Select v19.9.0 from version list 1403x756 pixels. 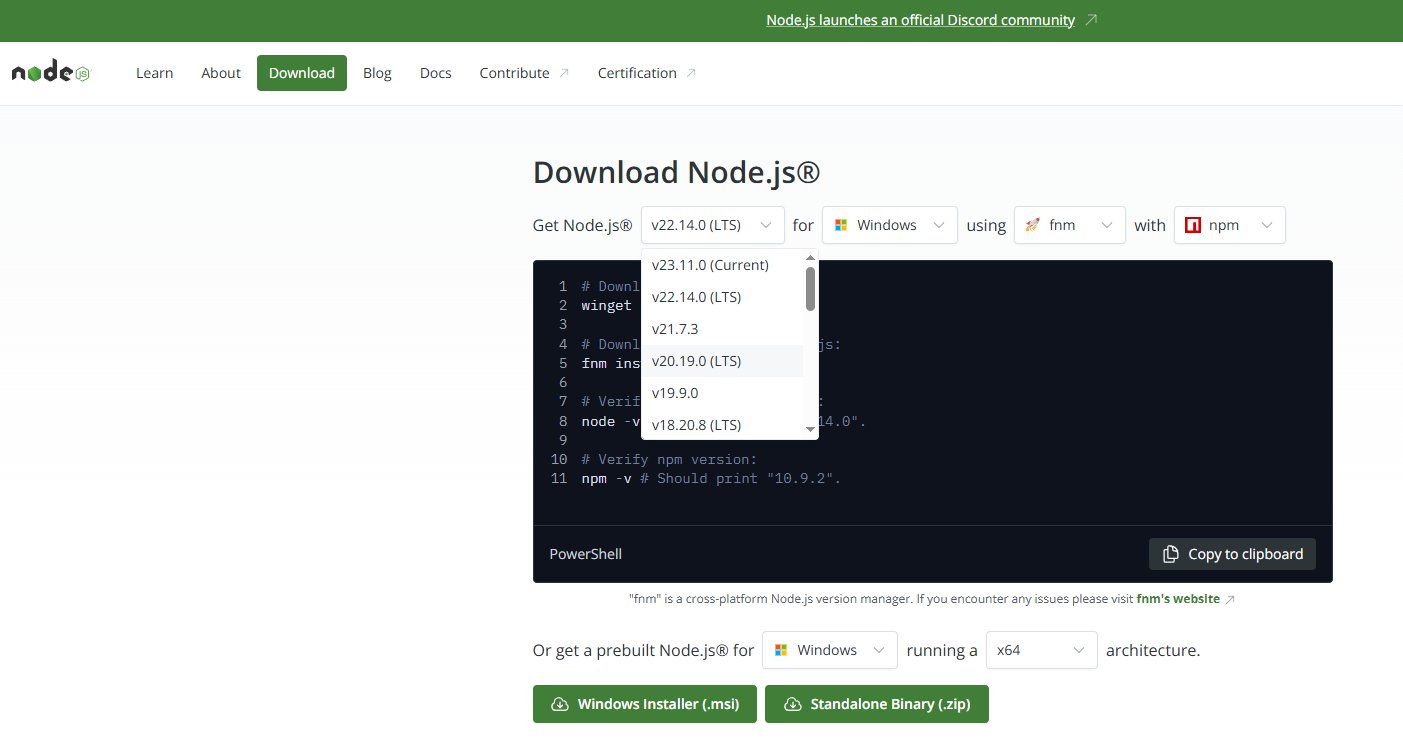click(x=722, y=393)
